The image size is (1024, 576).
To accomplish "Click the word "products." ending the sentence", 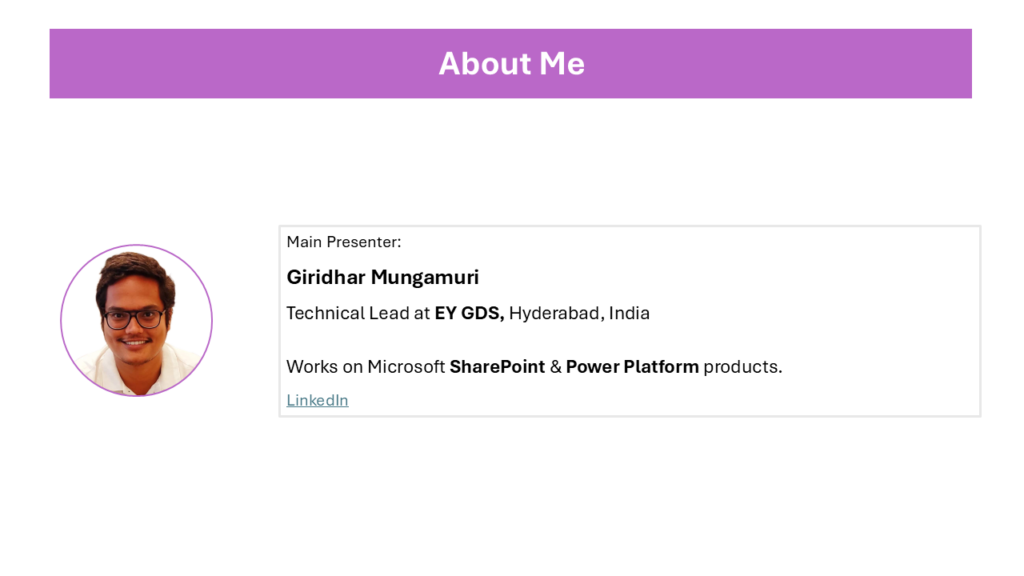I will [x=742, y=367].
